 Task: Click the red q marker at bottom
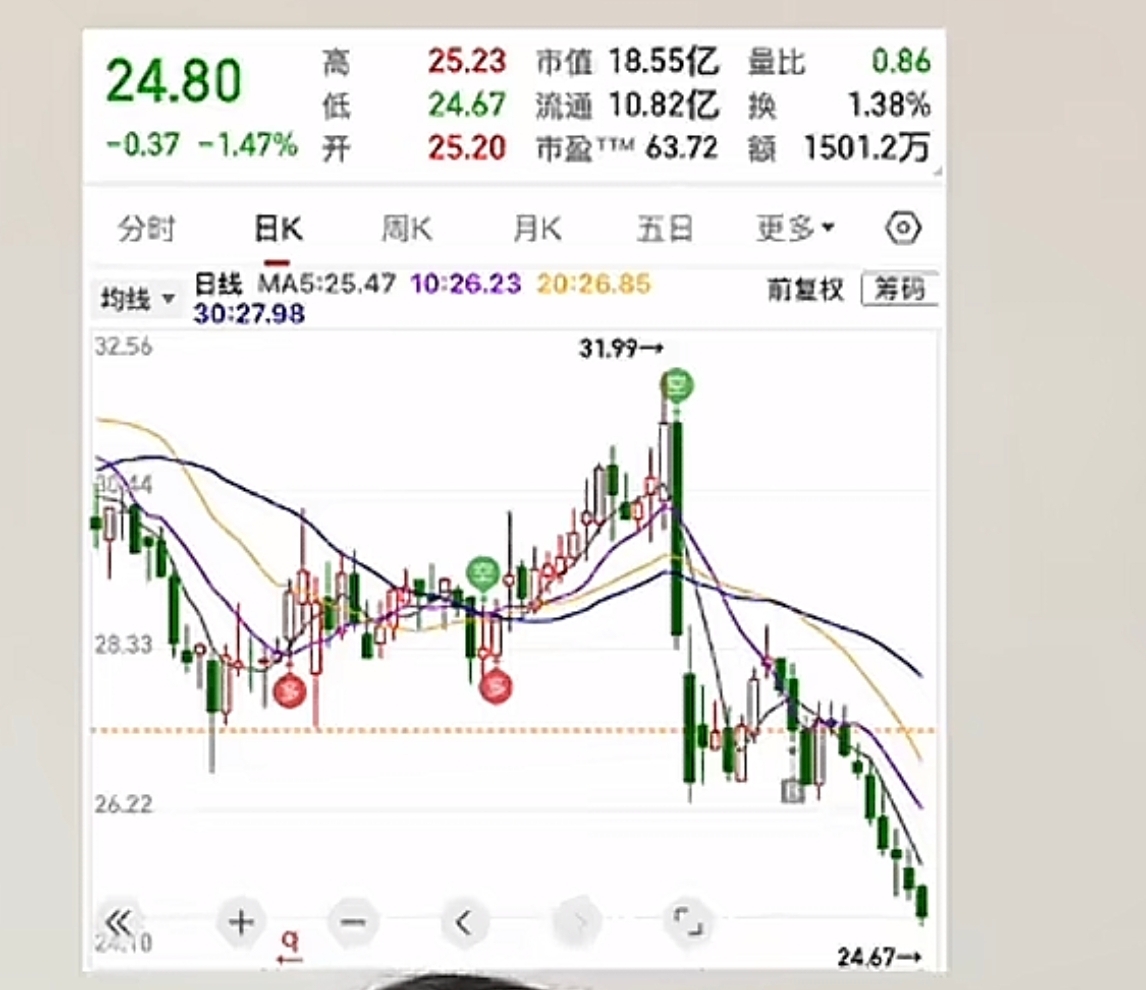[x=290, y=946]
